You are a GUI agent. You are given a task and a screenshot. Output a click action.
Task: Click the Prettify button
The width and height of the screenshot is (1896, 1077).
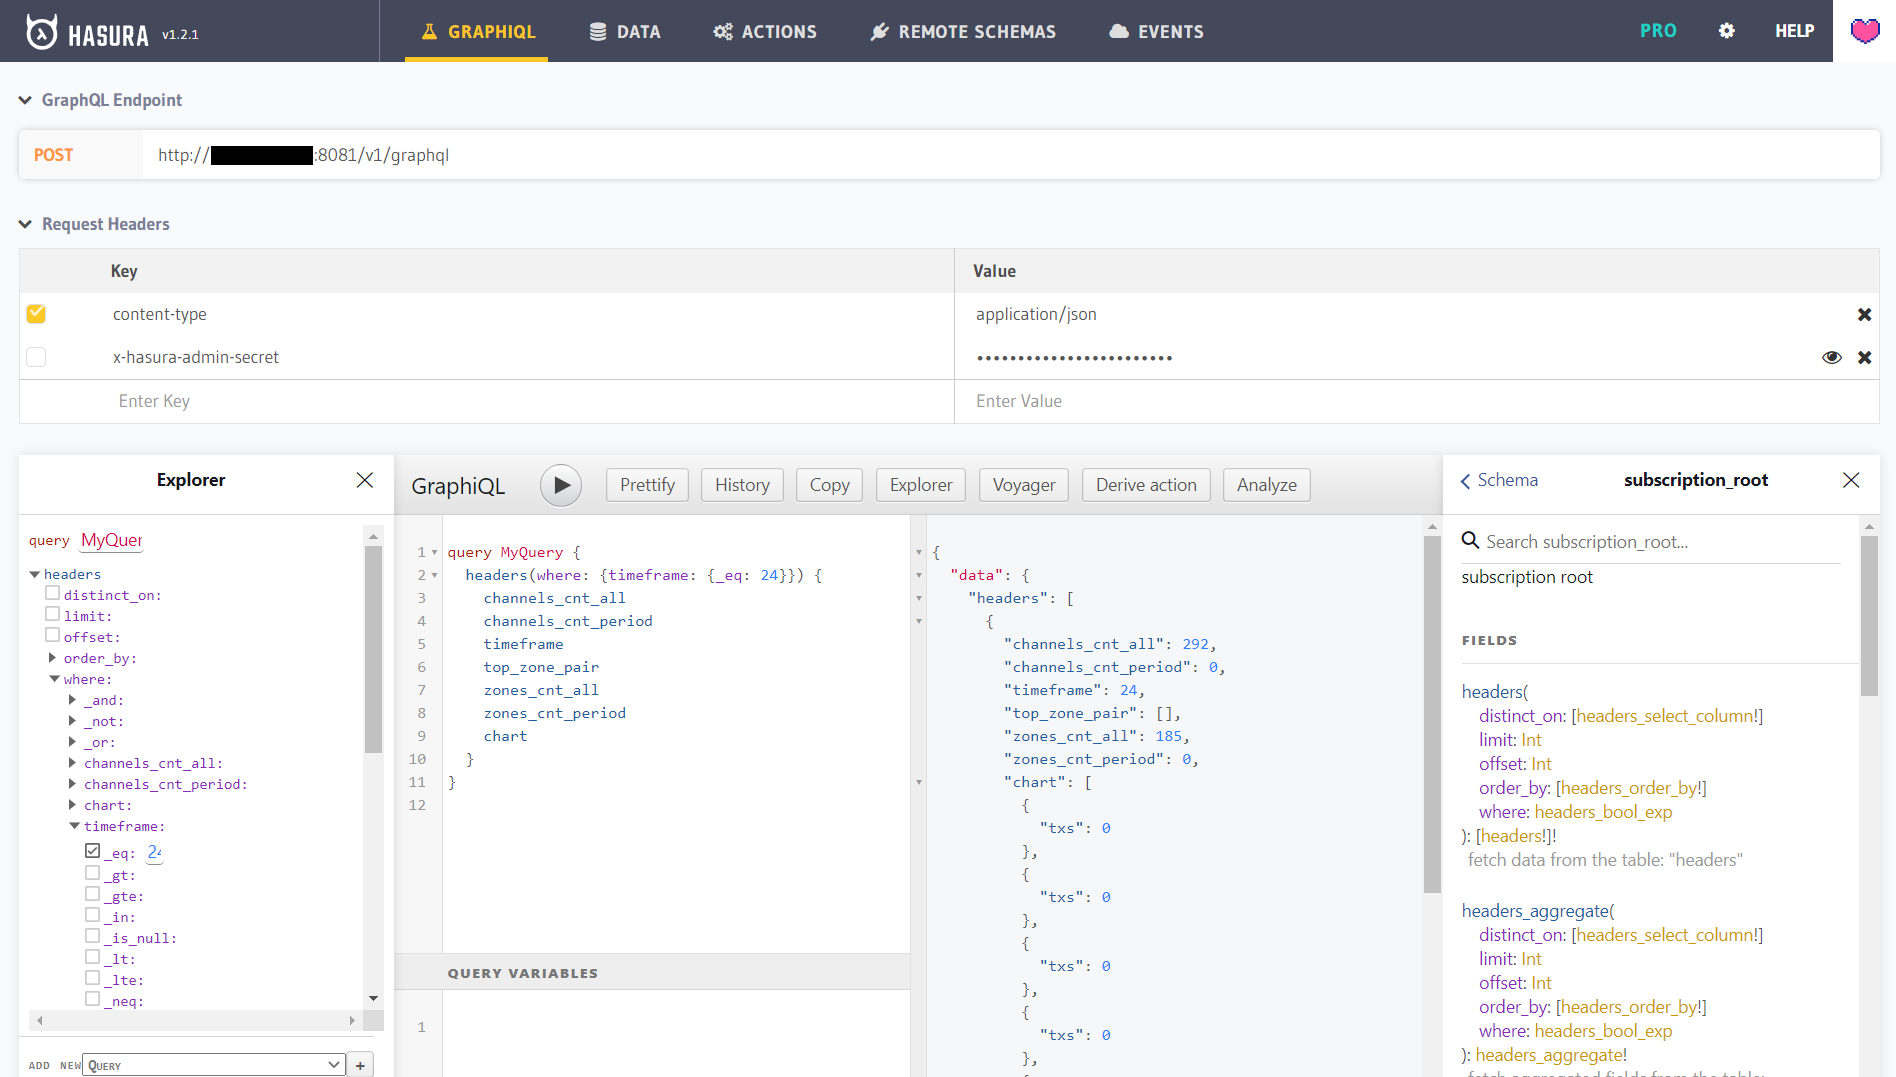tap(647, 485)
